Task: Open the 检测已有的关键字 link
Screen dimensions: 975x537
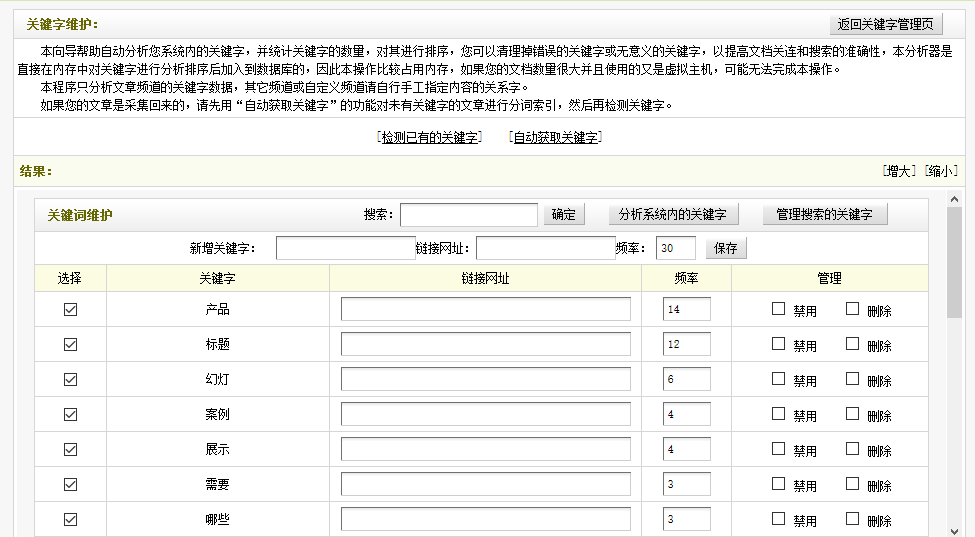Action: click(x=430, y=138)
